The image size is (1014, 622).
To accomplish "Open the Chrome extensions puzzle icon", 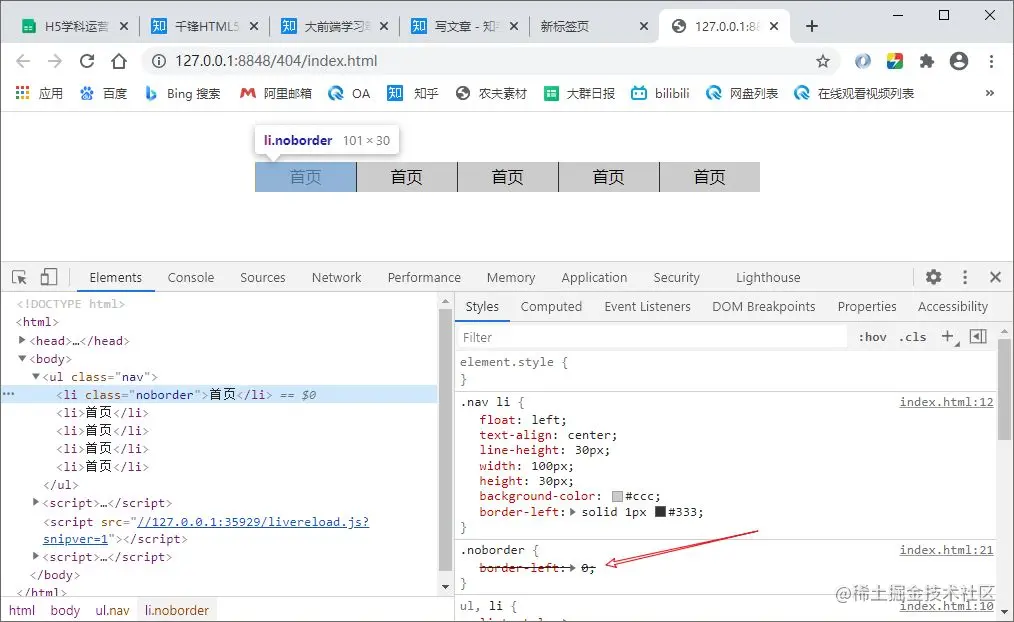I will pyautogui.click(x=927, y=61).
